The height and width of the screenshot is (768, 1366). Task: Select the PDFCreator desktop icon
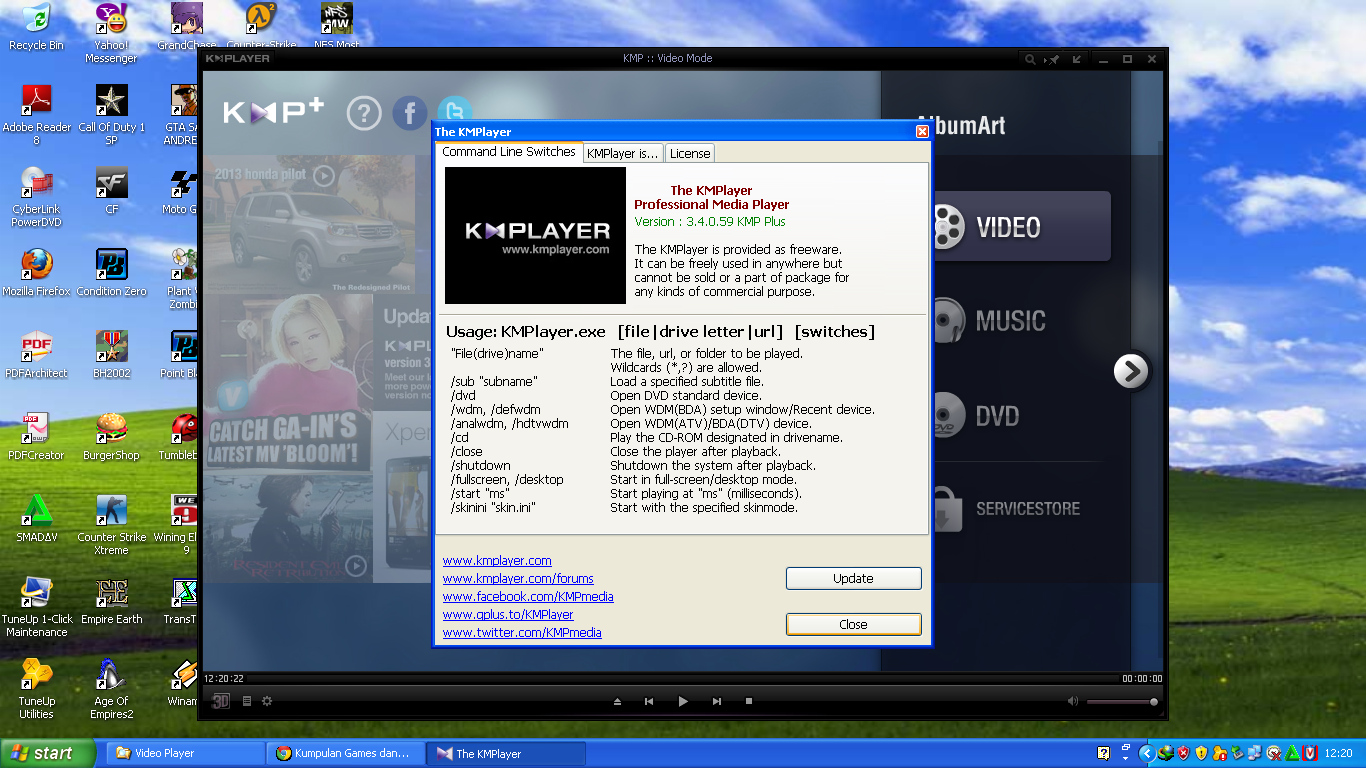point(36,436)
